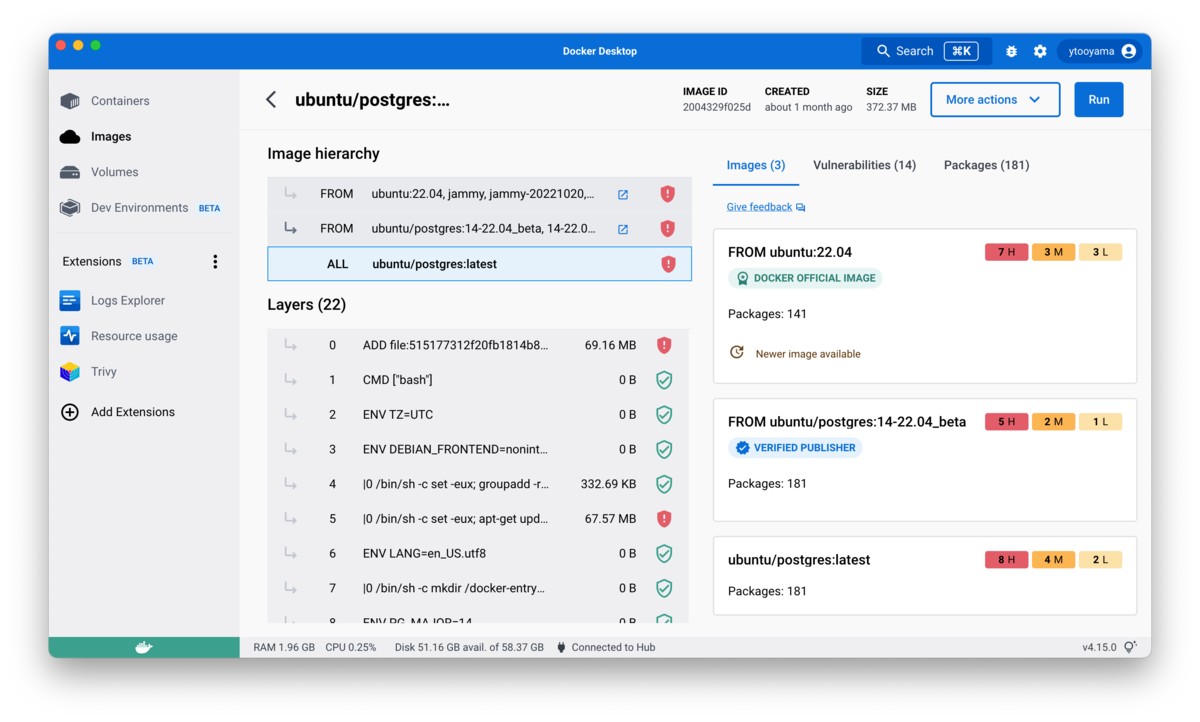Click the v4.15.0 version label
This screenshot has height=722, width=1200.
point(1099,648)
